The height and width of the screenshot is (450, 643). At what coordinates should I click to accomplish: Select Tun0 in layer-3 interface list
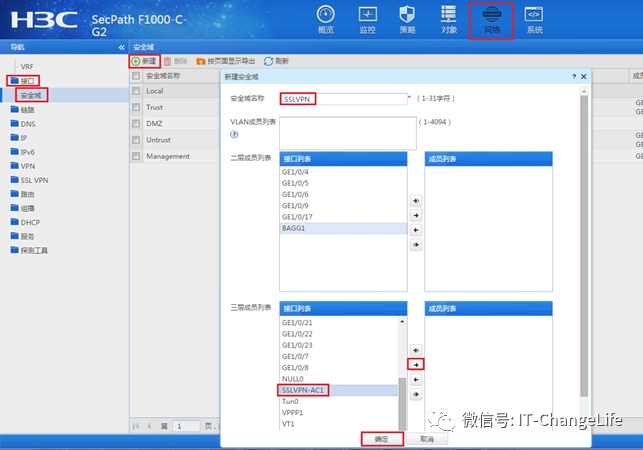339,401
